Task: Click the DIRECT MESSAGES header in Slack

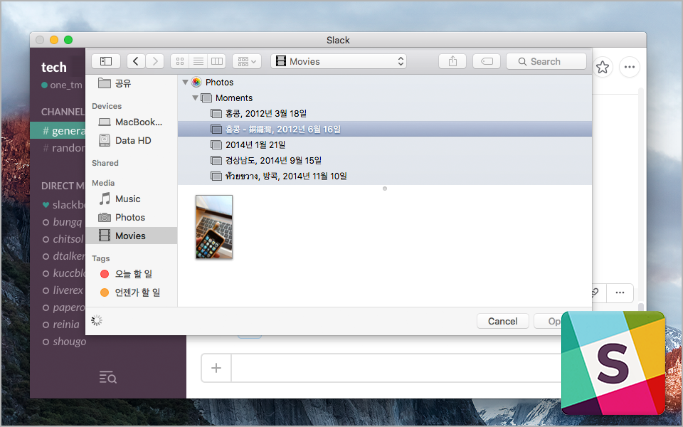Action: [x=63, y=186]
